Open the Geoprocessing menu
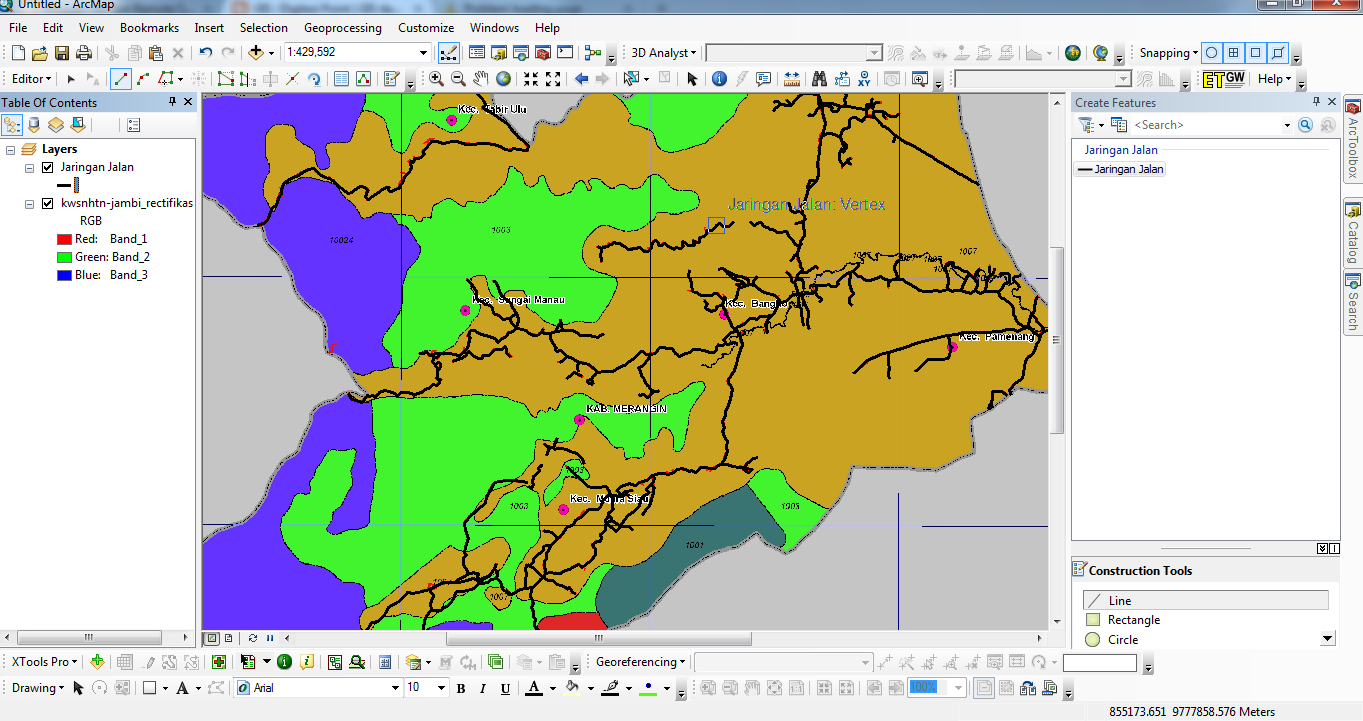This screenshot has width=1363, height=721. pos(342,27)
